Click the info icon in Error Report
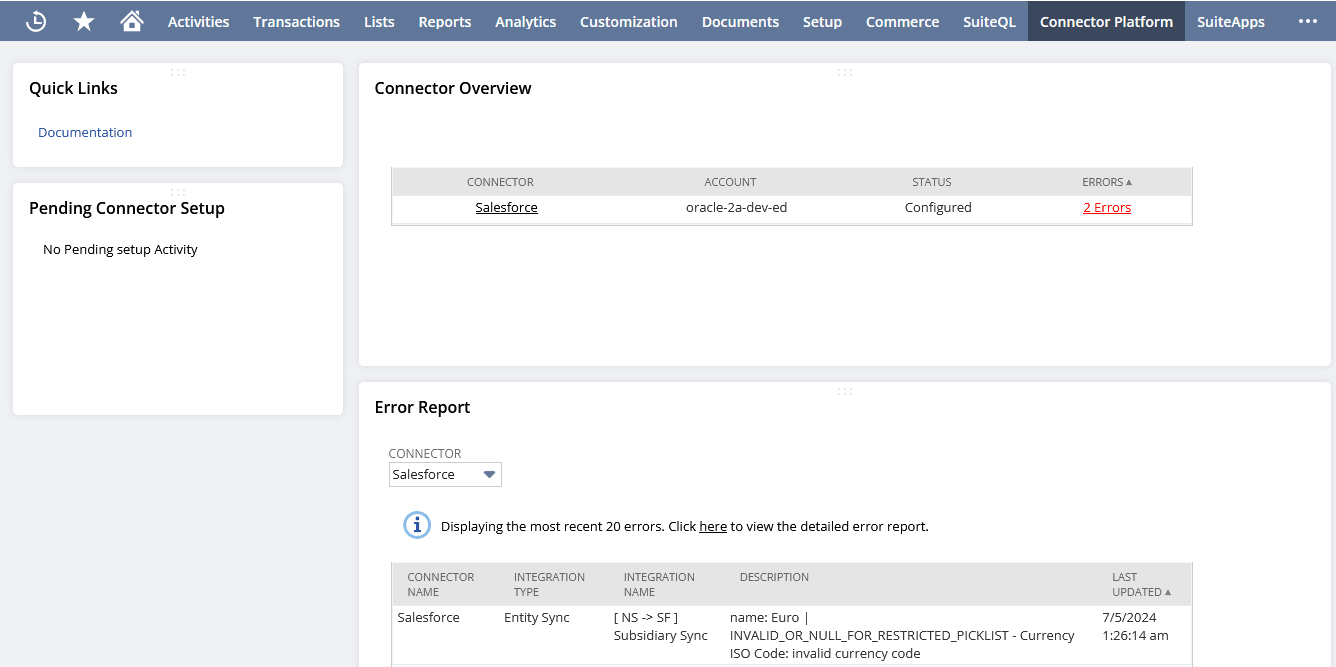The width and height of the screenshot is (1336, 667). pos(417,525)
